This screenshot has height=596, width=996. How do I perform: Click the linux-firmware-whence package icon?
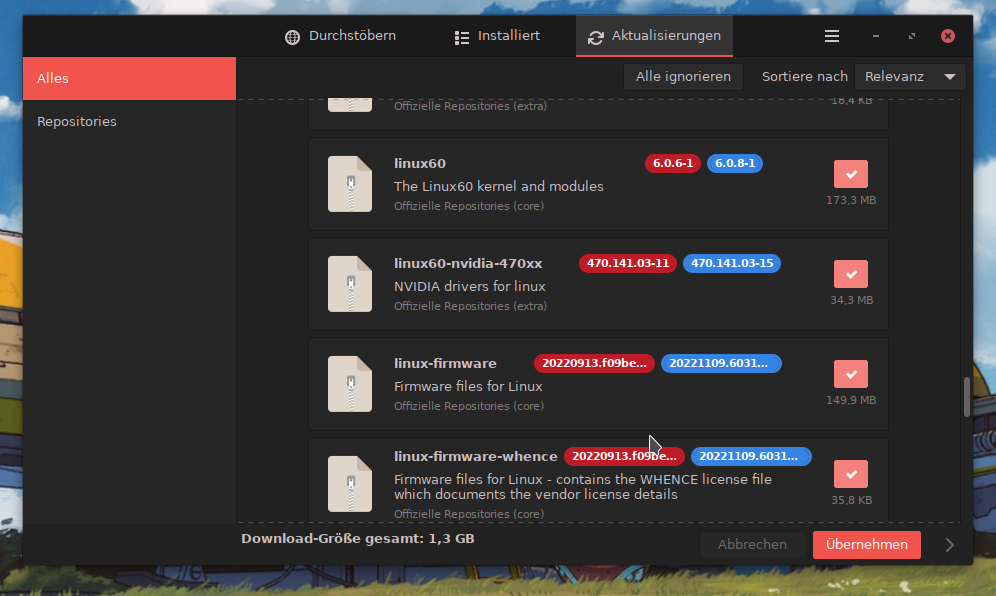(349, 484)
